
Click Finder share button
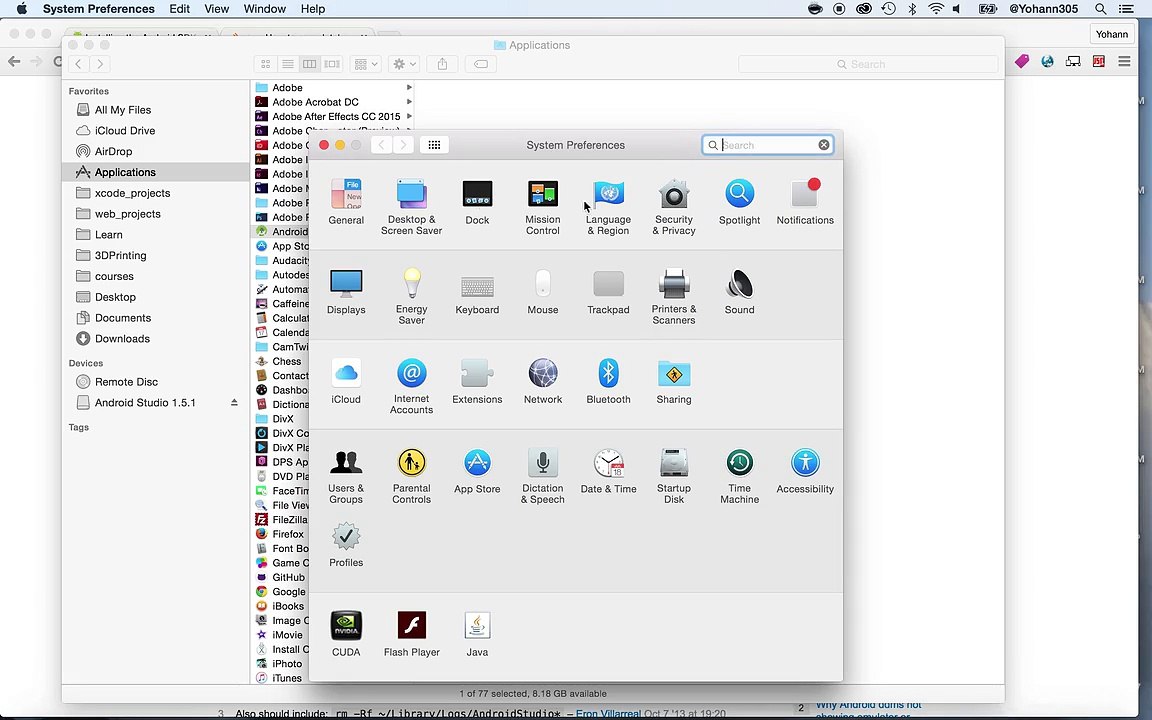pos(442,64)
